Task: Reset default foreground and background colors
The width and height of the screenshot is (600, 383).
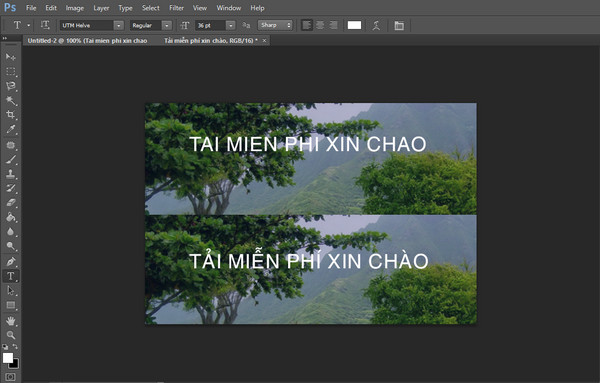Action: click(5, 347)
